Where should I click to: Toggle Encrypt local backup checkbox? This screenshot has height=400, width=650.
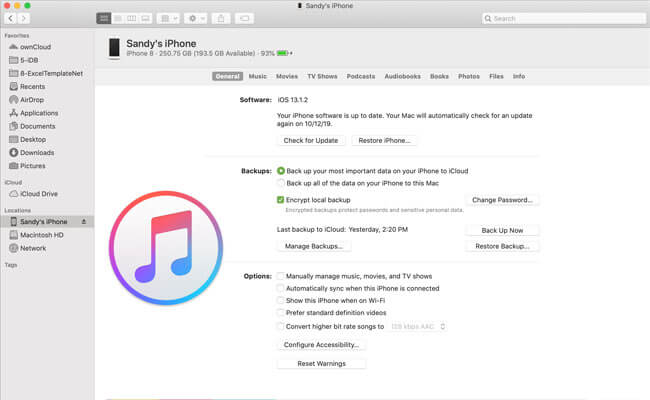click(281, 200)
